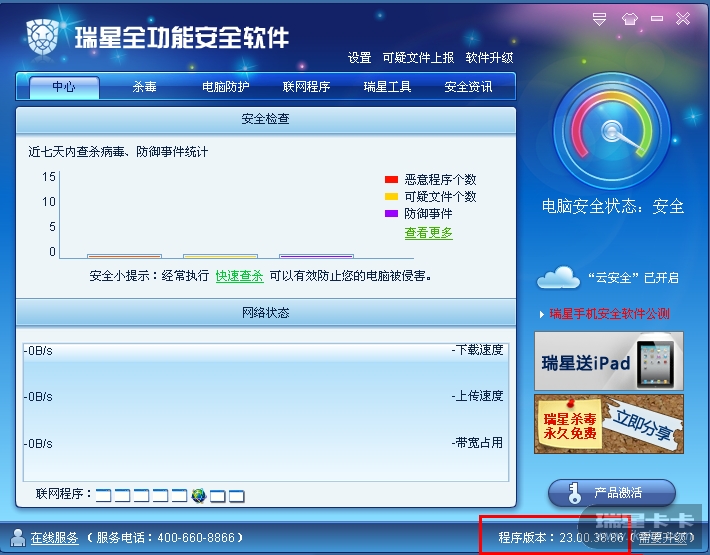The width and height of the screenshot is (710, 555).
Task: Click 近七天内查杀病毒、防御事件统计 heading
Action: 118,152
